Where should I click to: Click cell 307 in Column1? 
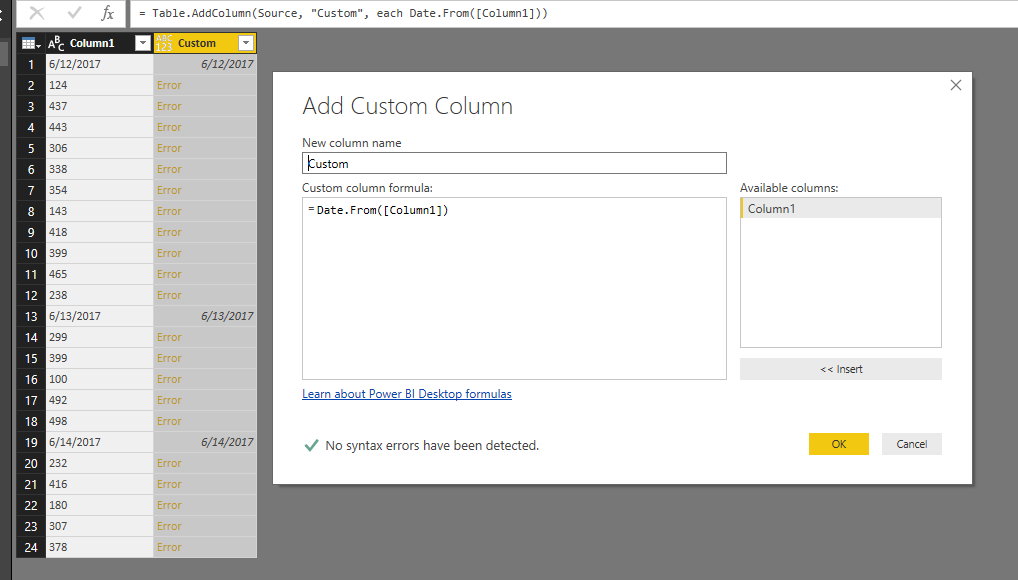99,526
